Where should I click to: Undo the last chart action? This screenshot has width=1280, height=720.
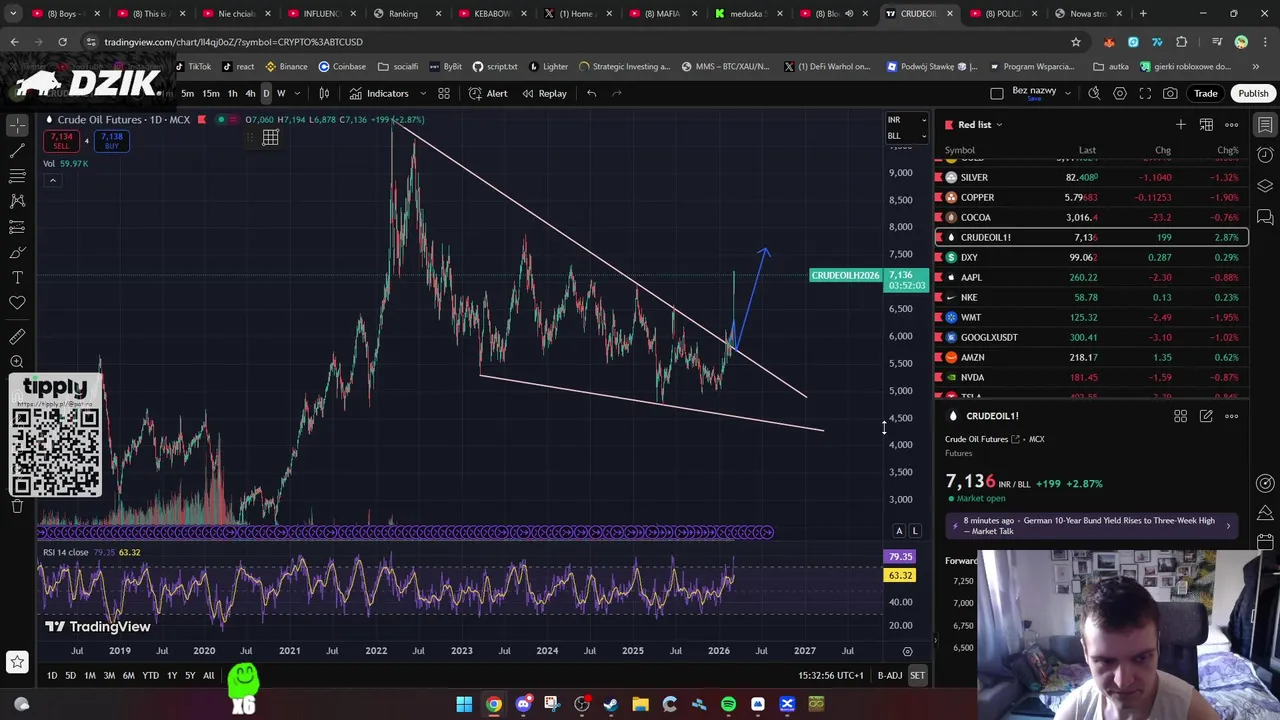(x=592, y=93)
